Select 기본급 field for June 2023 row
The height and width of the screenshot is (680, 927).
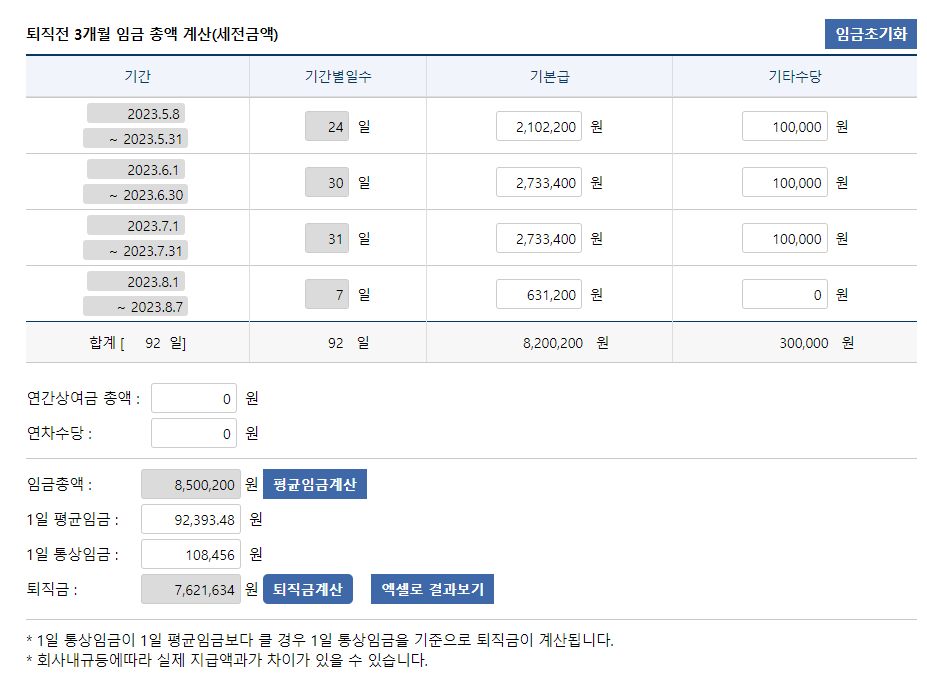pyautogui.click(x=539, y=183)
